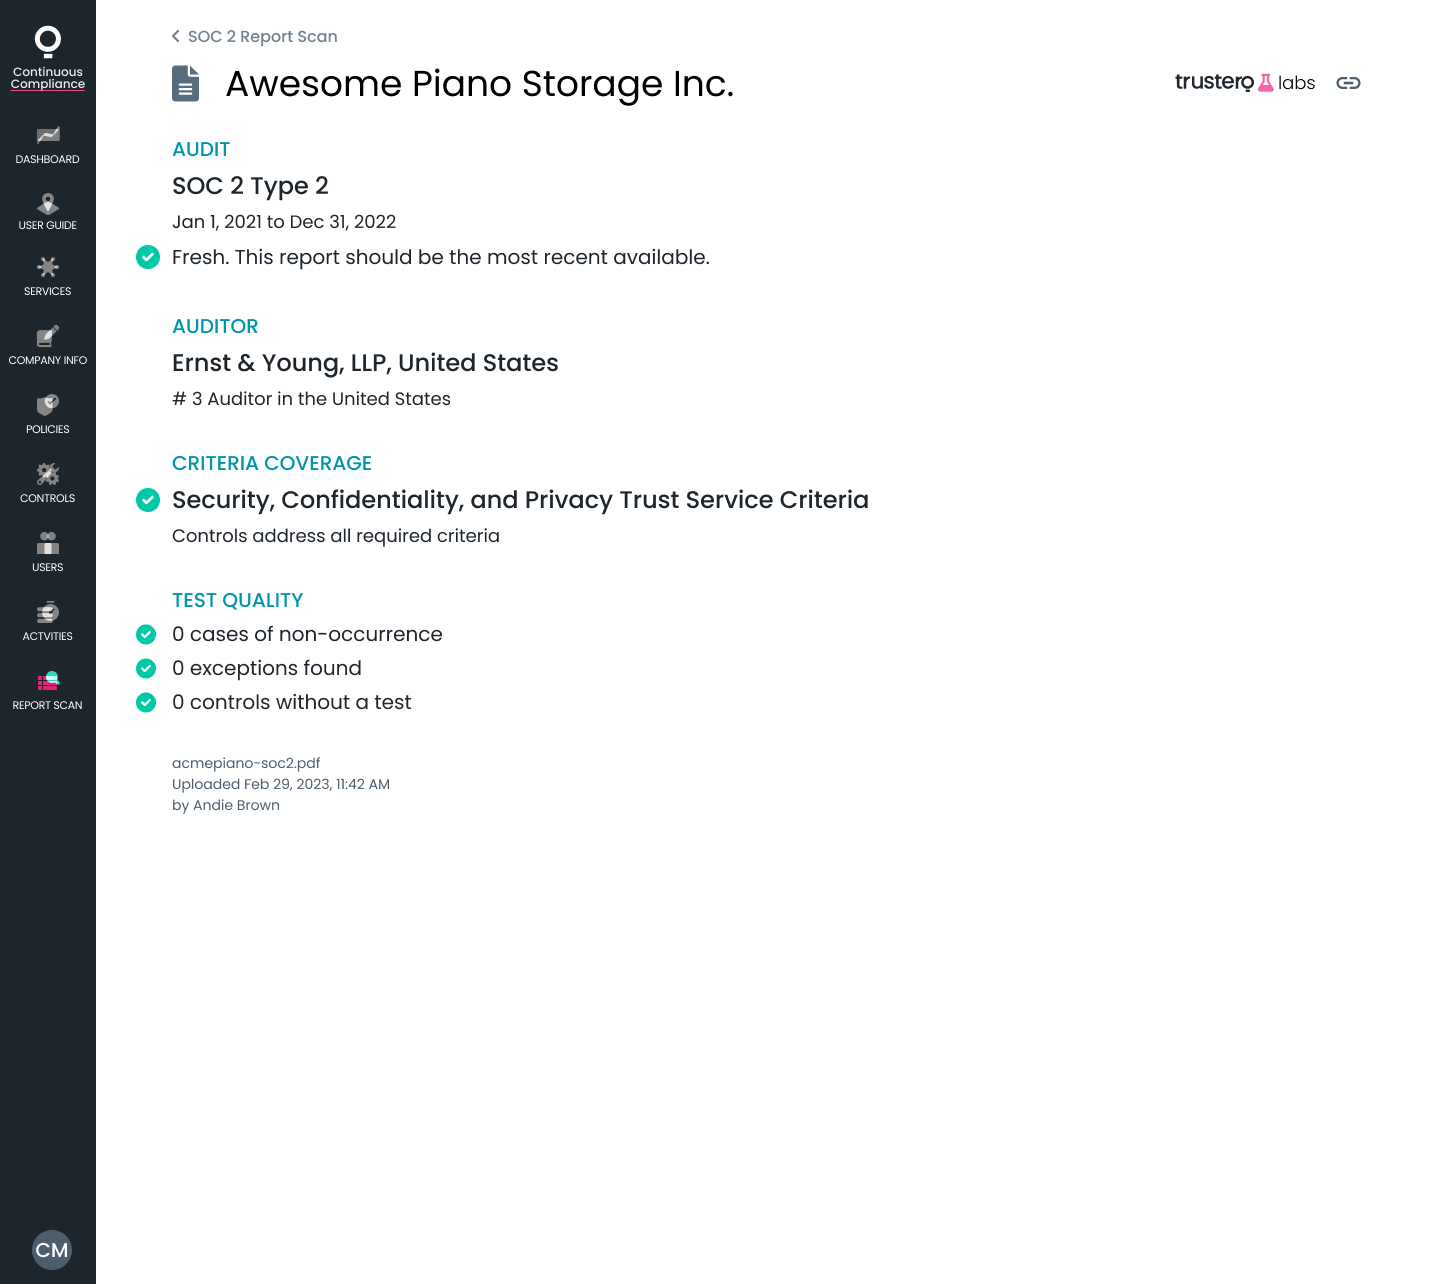The image size is (1440, 1284).
Task: Click the Continuous Compliance logo
Action: coord(48,58)
